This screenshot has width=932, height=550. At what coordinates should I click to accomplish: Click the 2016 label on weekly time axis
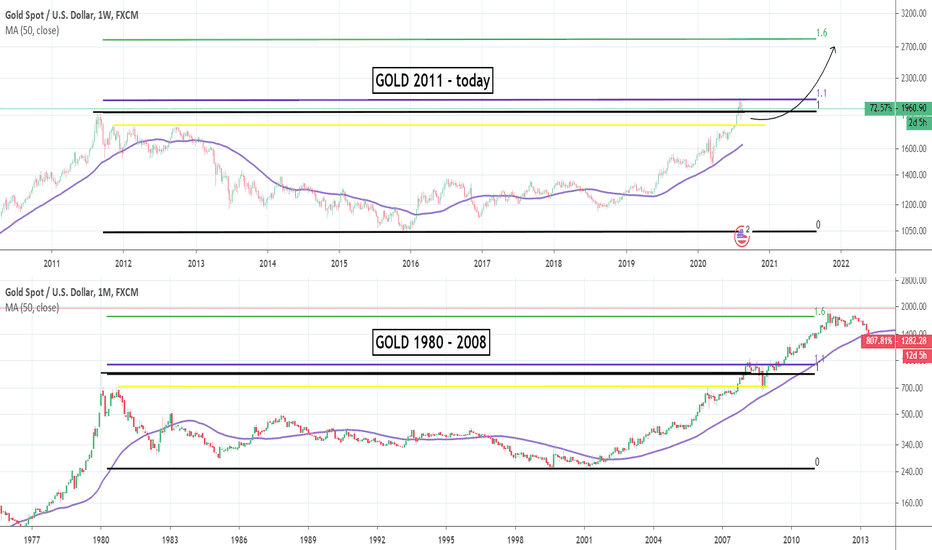pos(410,263)
